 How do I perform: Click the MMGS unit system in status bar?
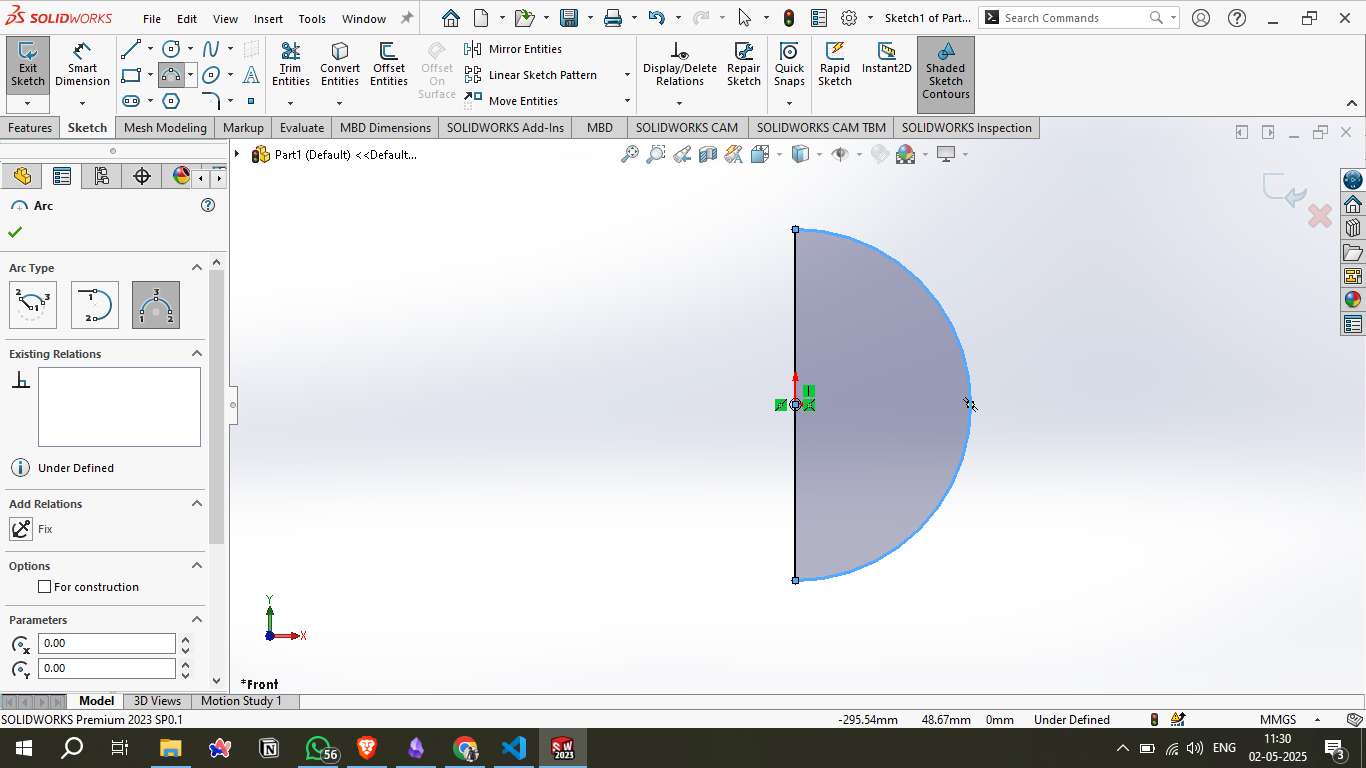point(1278,720)
